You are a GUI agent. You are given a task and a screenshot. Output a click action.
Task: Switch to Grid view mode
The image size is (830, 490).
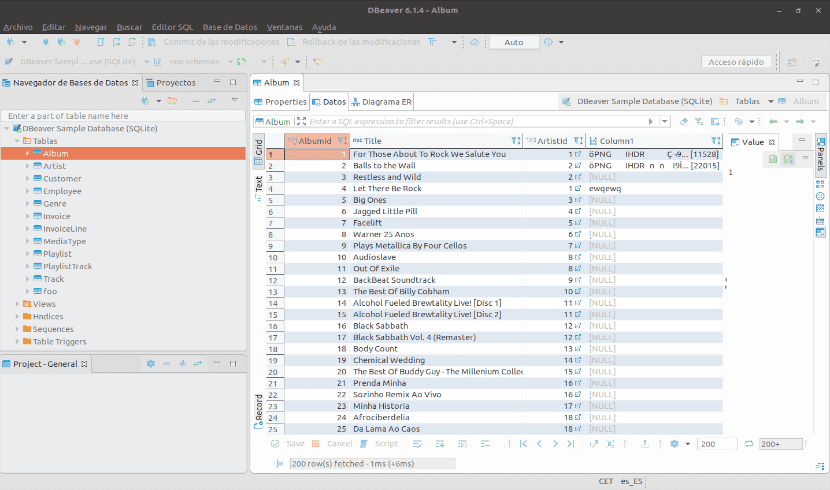(258, 152)
